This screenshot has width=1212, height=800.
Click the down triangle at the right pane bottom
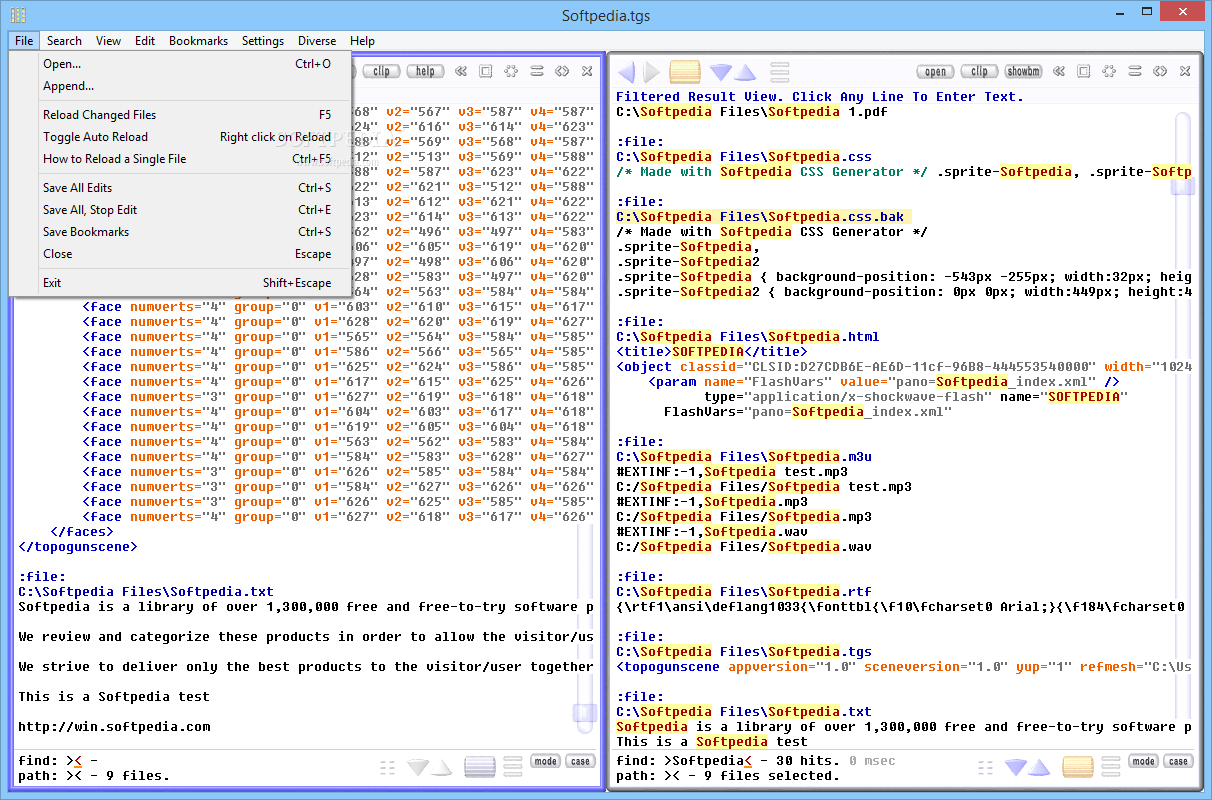(x=1016, y=767)
